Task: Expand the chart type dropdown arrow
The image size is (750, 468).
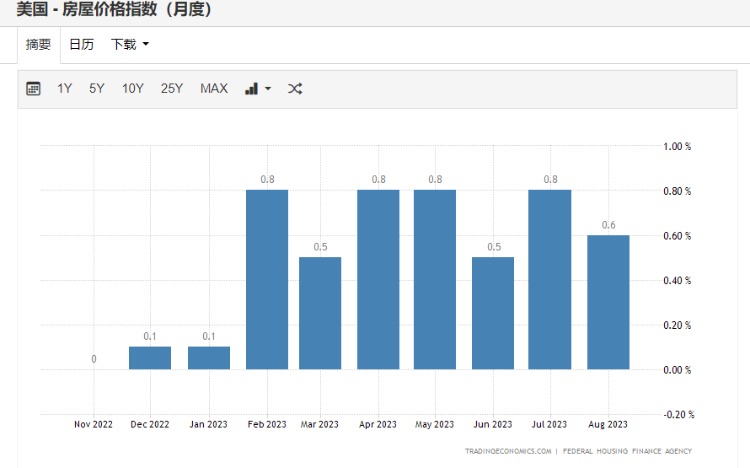Action: click(x=268, y=89)
